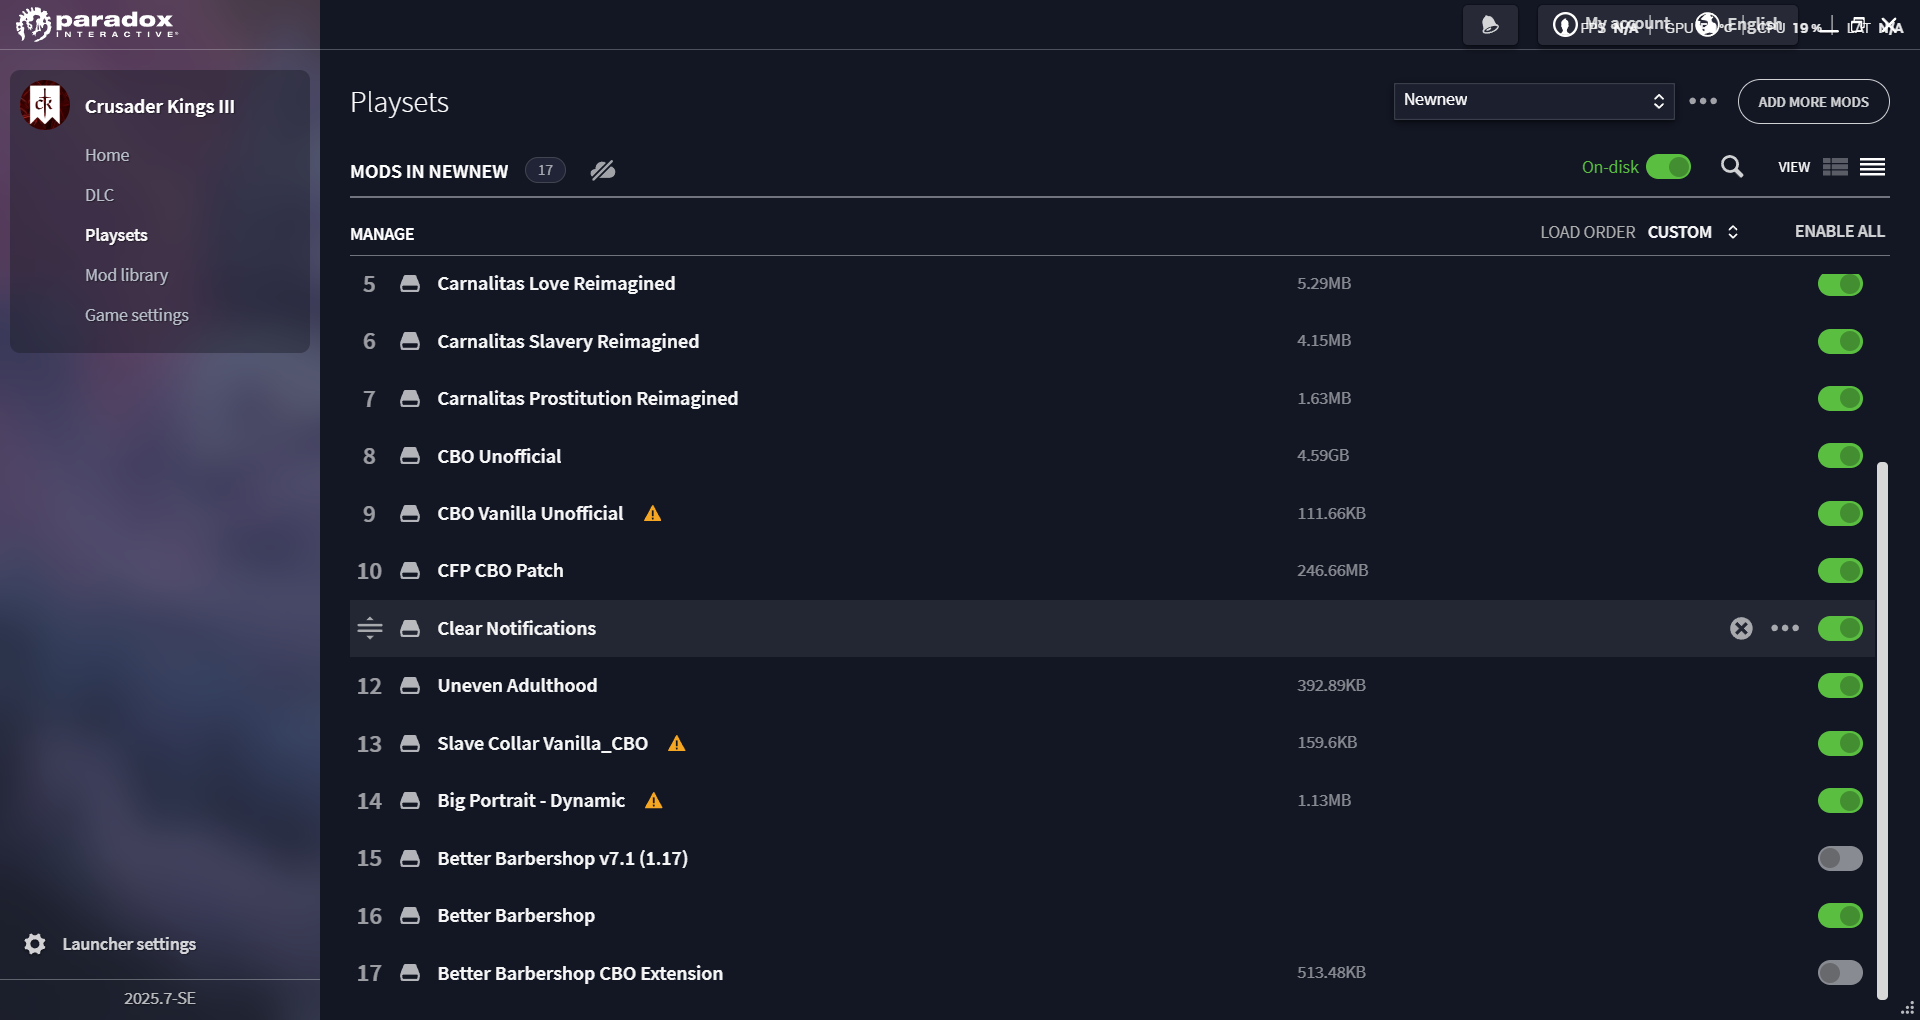
Task: Click the drive icon for CBO Unofficial
Action: point(410,456)
